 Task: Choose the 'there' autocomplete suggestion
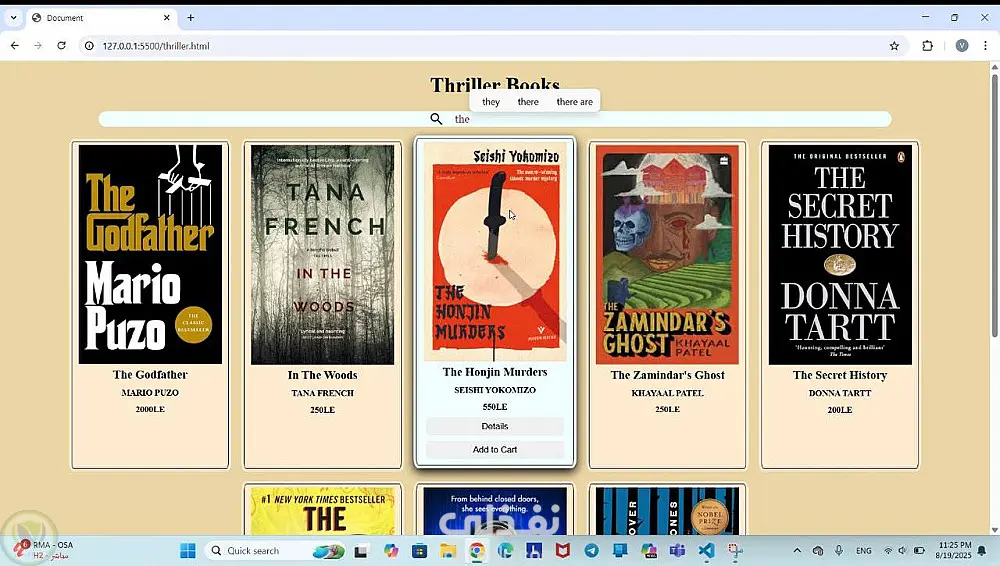coord(528,101)
